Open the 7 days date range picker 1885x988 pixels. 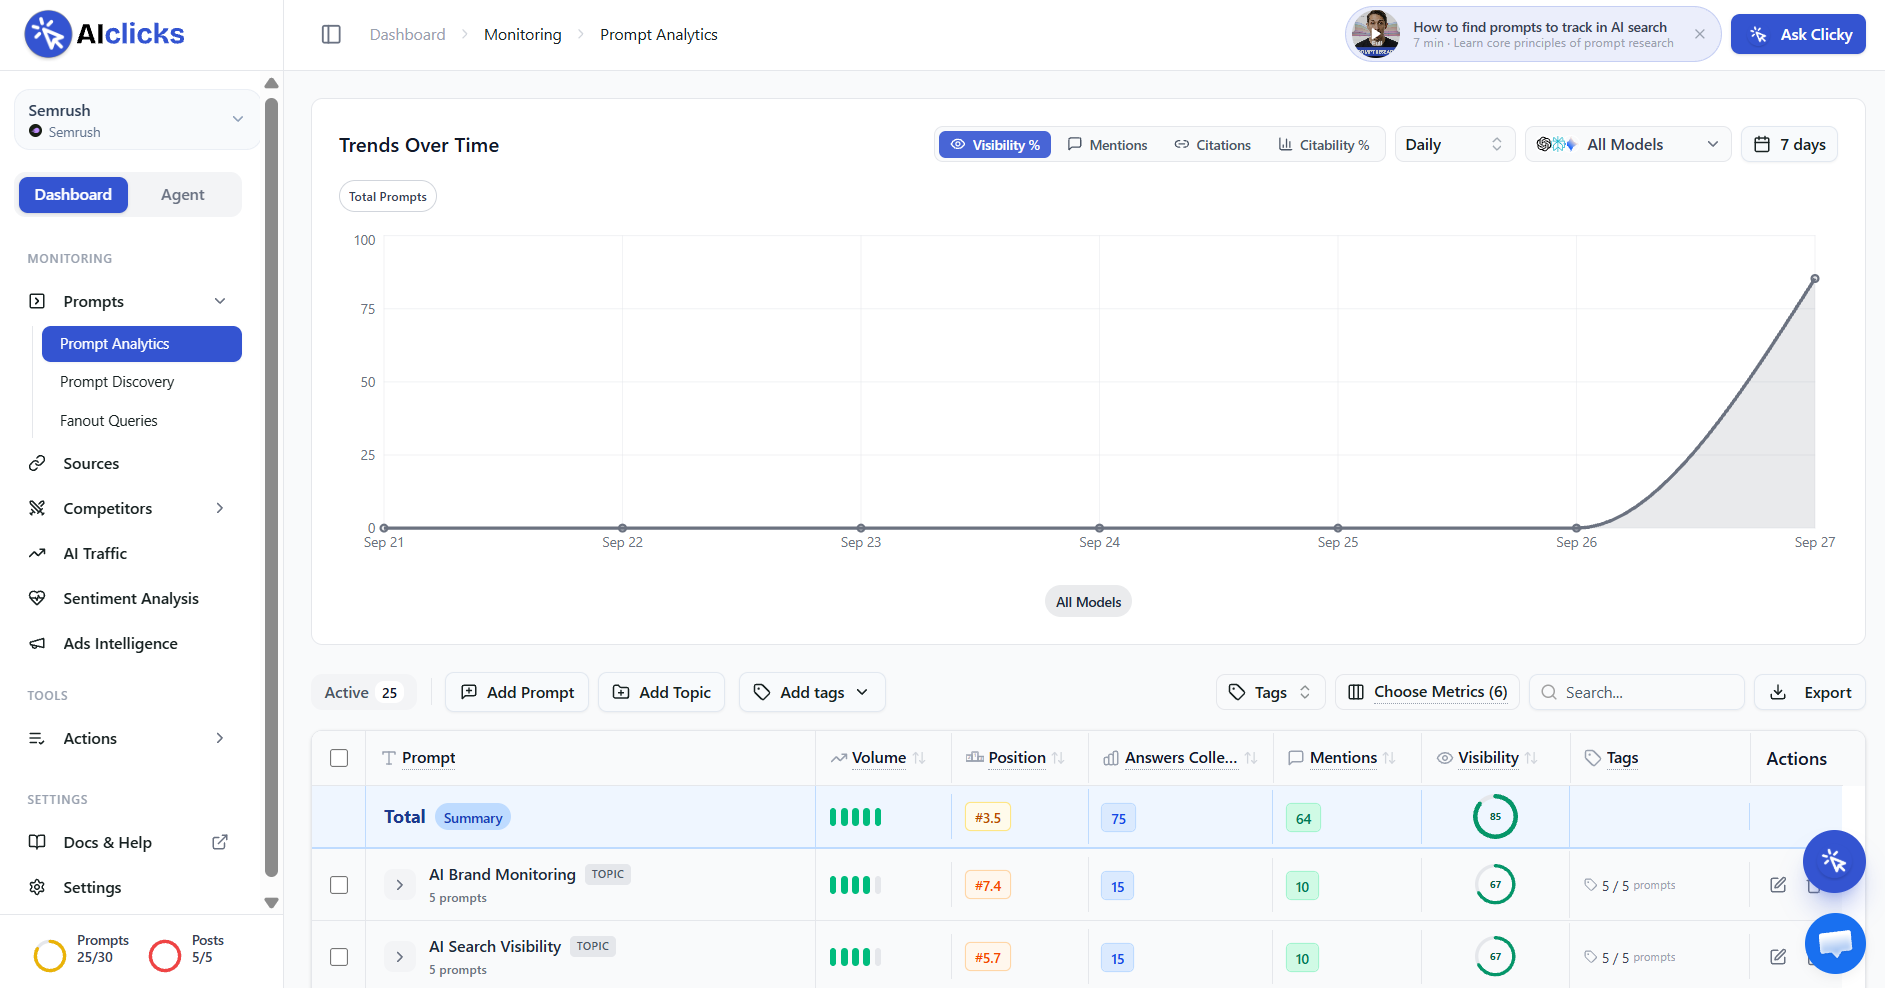1789,145
